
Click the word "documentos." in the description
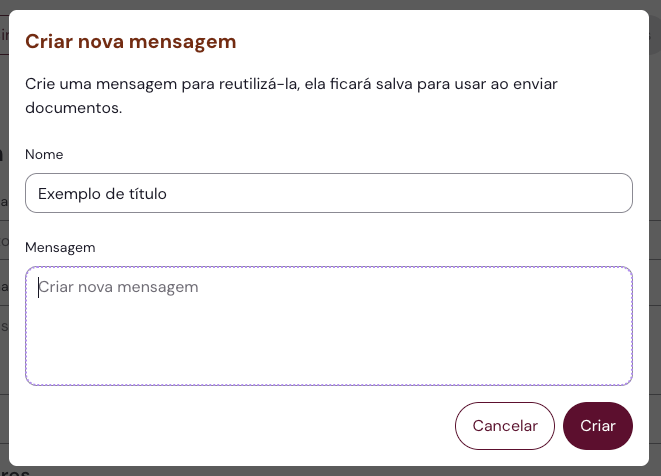click(x=73, y=107)
